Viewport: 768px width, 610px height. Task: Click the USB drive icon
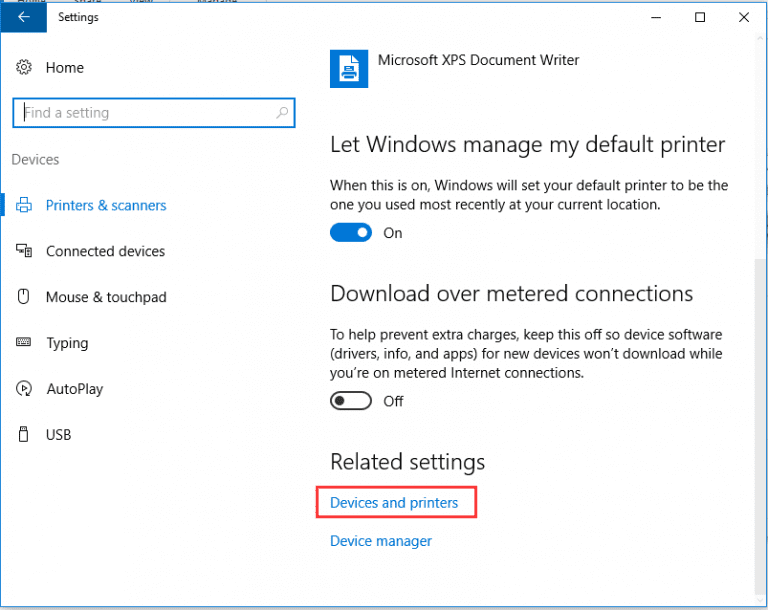tap(24, 434)
